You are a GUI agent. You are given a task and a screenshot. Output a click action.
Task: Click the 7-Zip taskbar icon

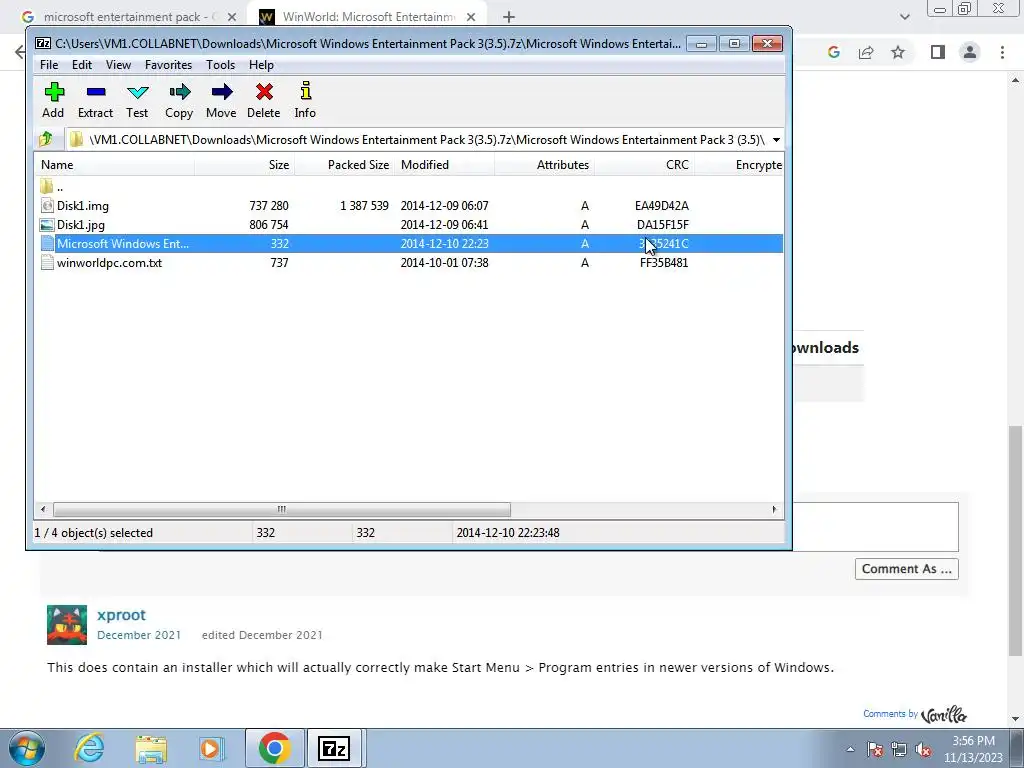[334, 748]
